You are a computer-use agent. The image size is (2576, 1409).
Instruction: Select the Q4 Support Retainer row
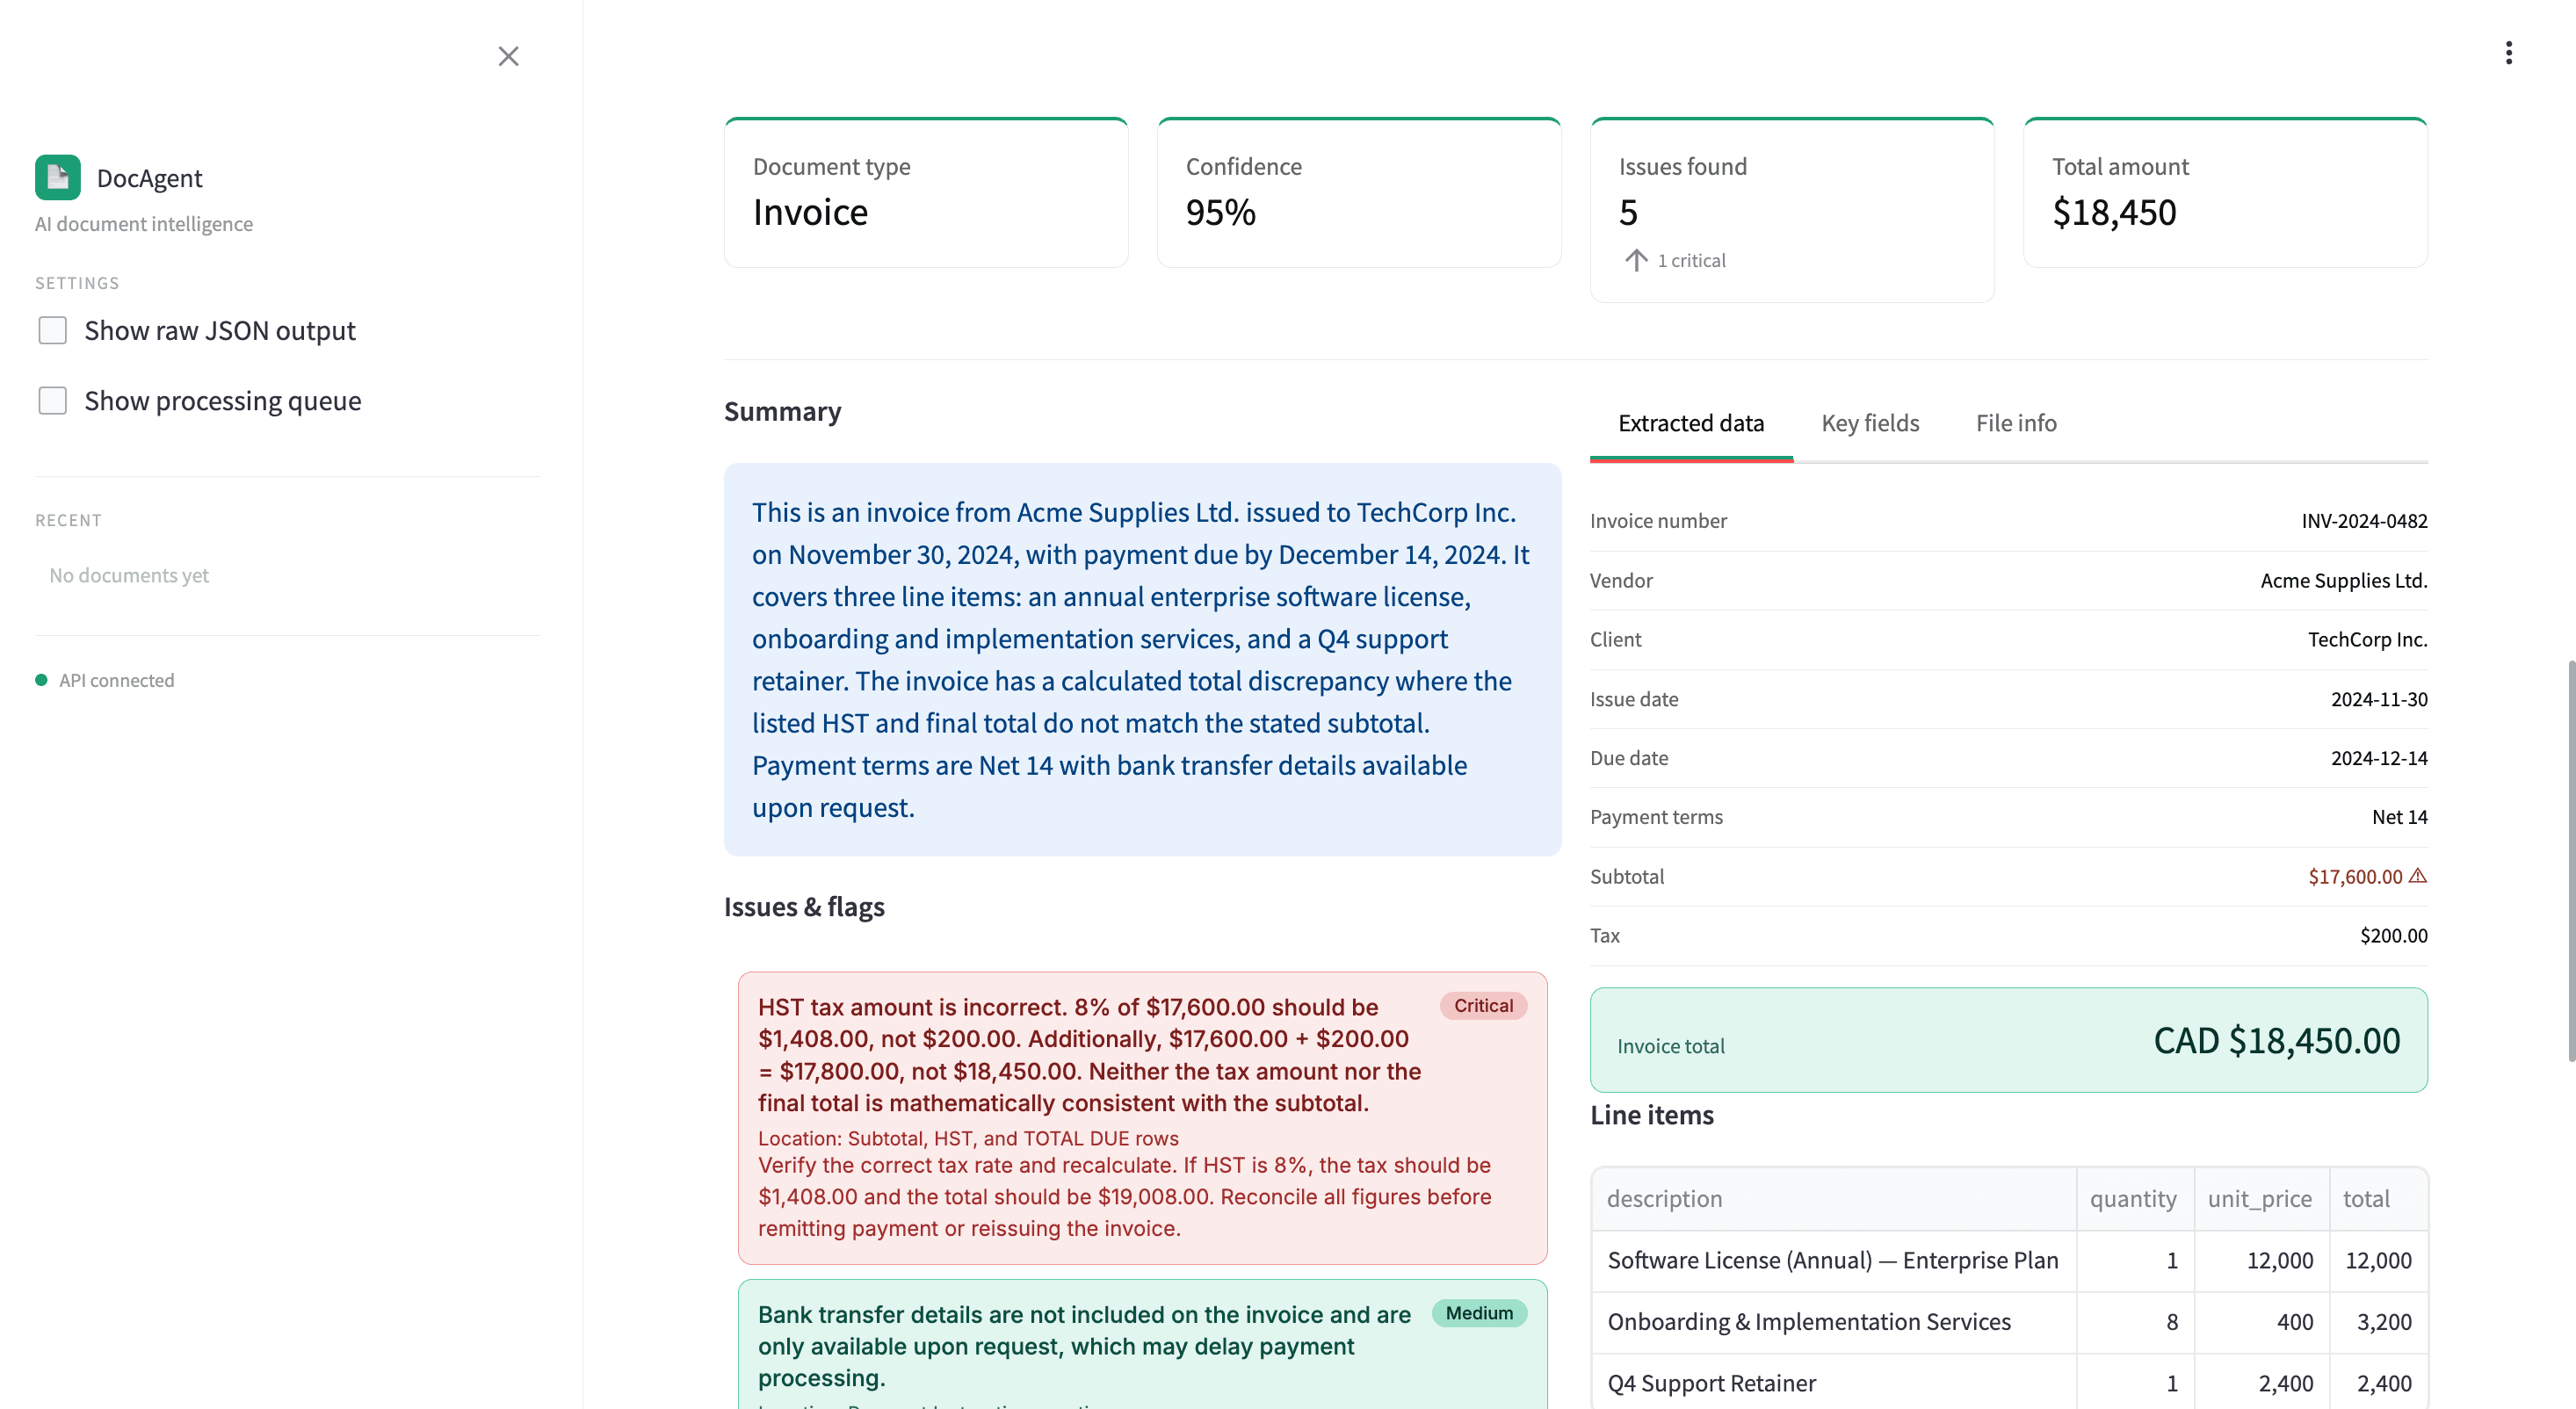click(x=2009, y=1382)
